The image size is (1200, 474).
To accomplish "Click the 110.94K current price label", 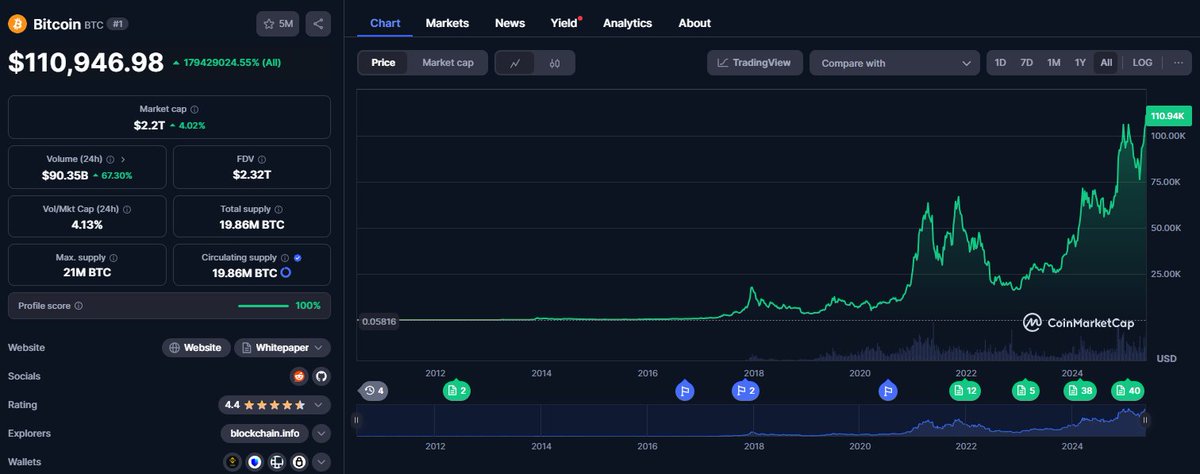I will pyautogui.click(x=1167, y=116).
